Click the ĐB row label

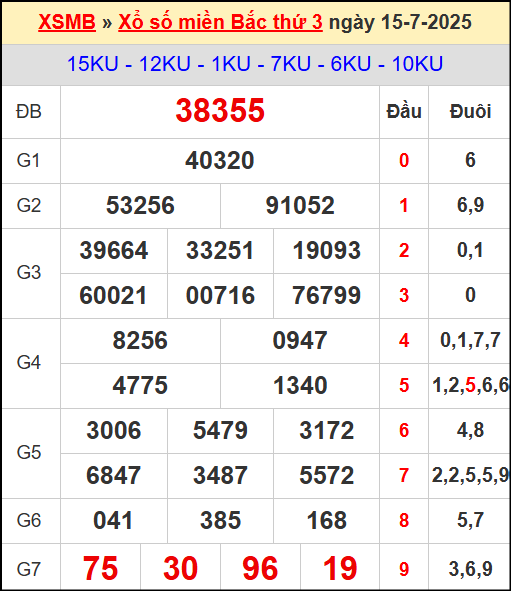click(x=29, y=112)
